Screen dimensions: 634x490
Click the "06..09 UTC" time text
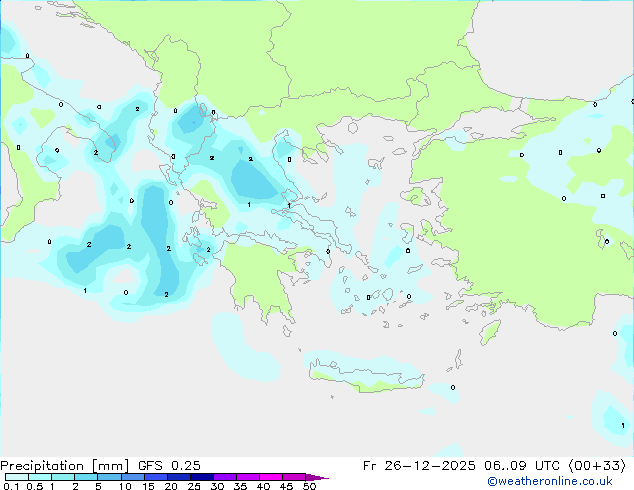[522, 466]
